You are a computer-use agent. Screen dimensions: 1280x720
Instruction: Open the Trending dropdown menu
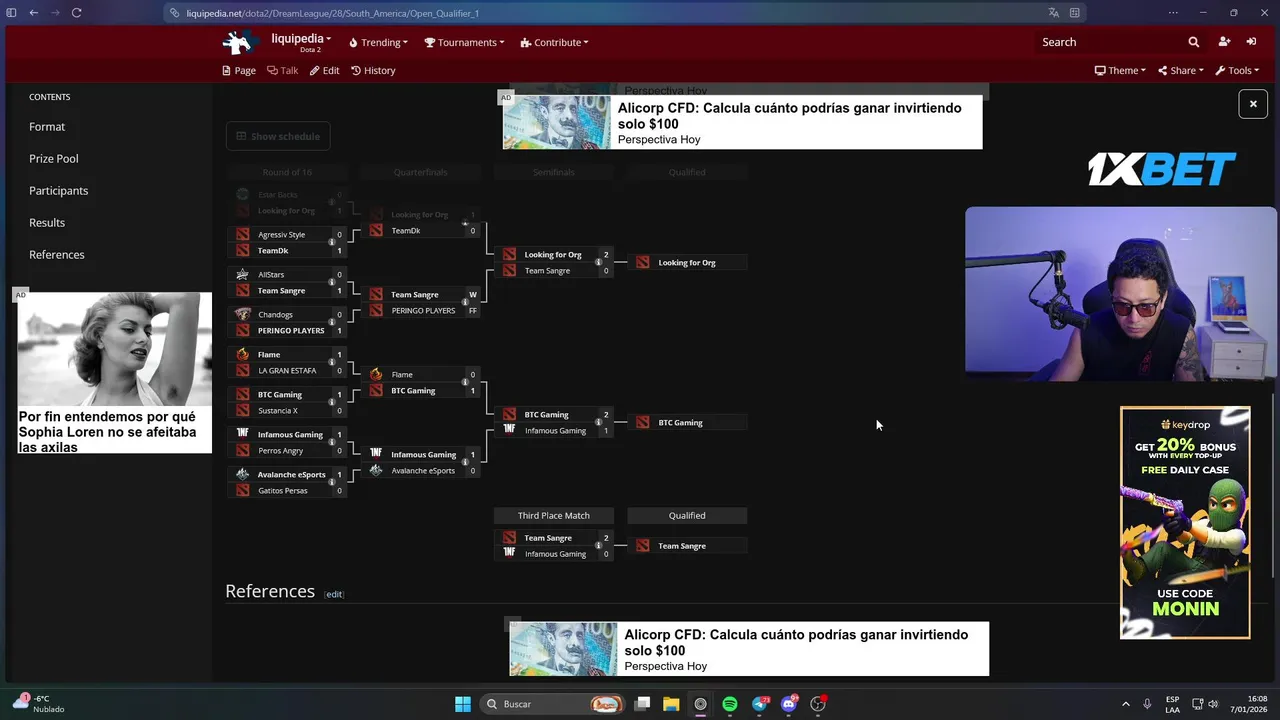378,42
